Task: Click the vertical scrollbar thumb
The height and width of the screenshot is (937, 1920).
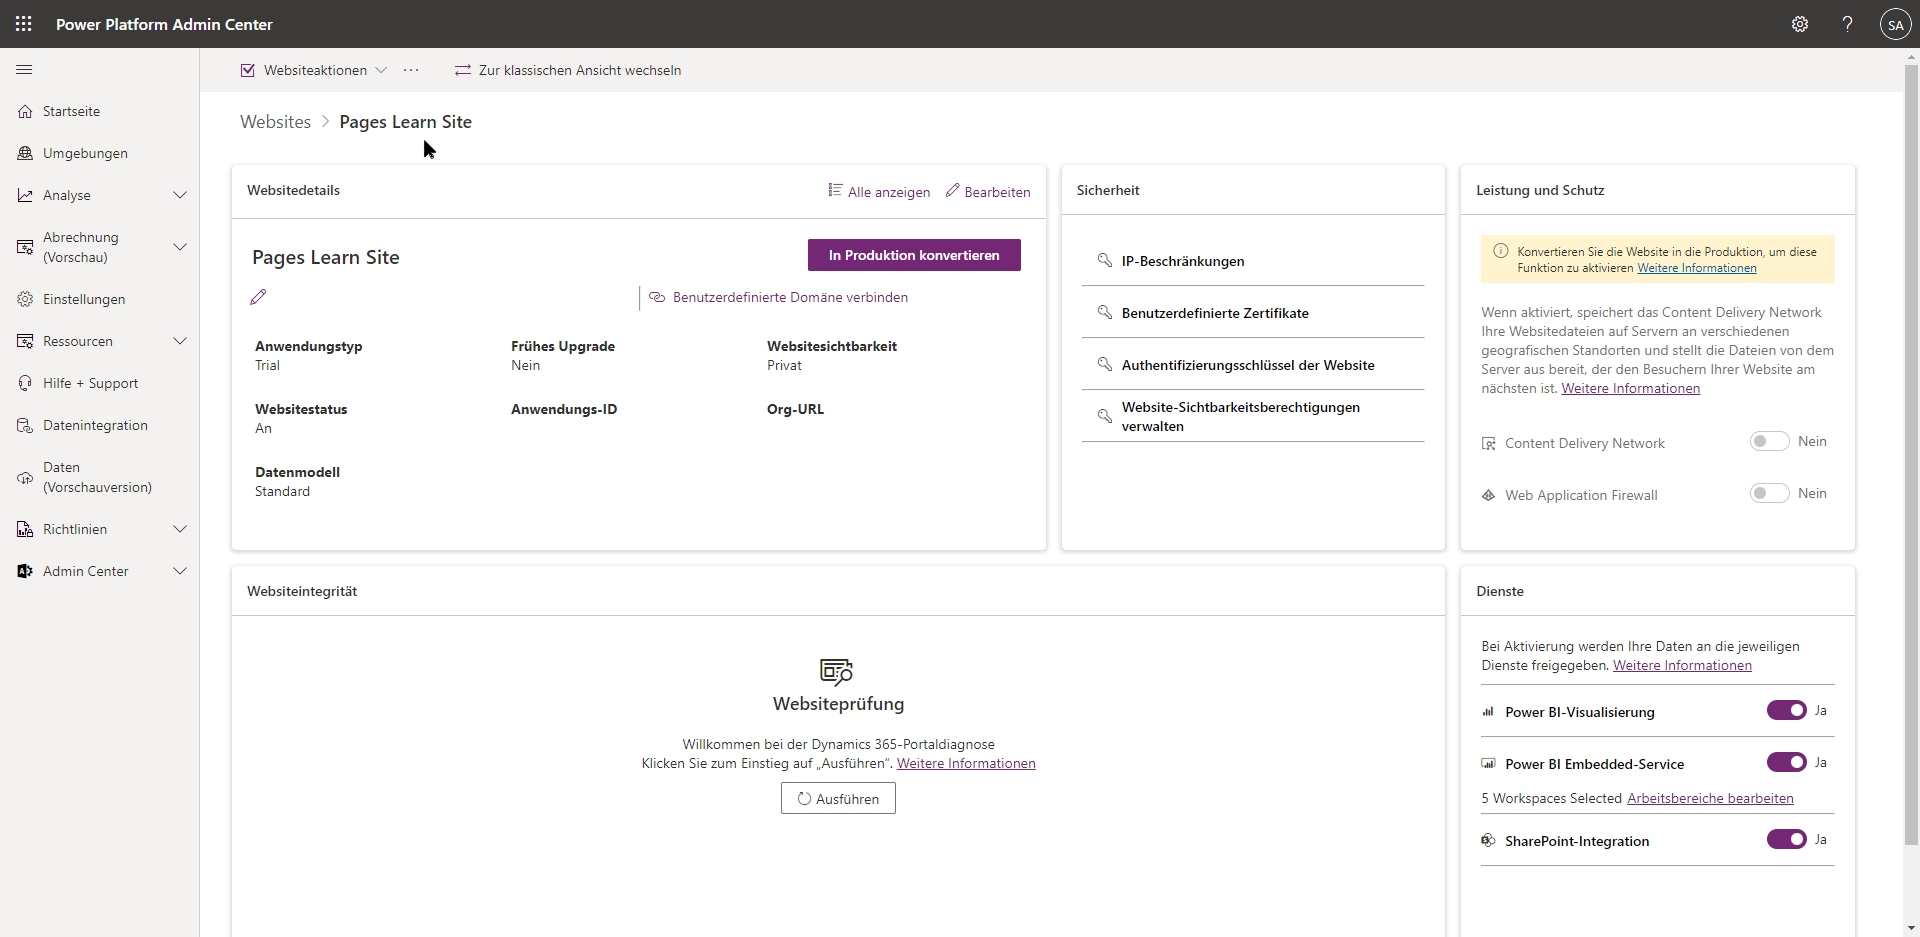Action: (1911, 455)
